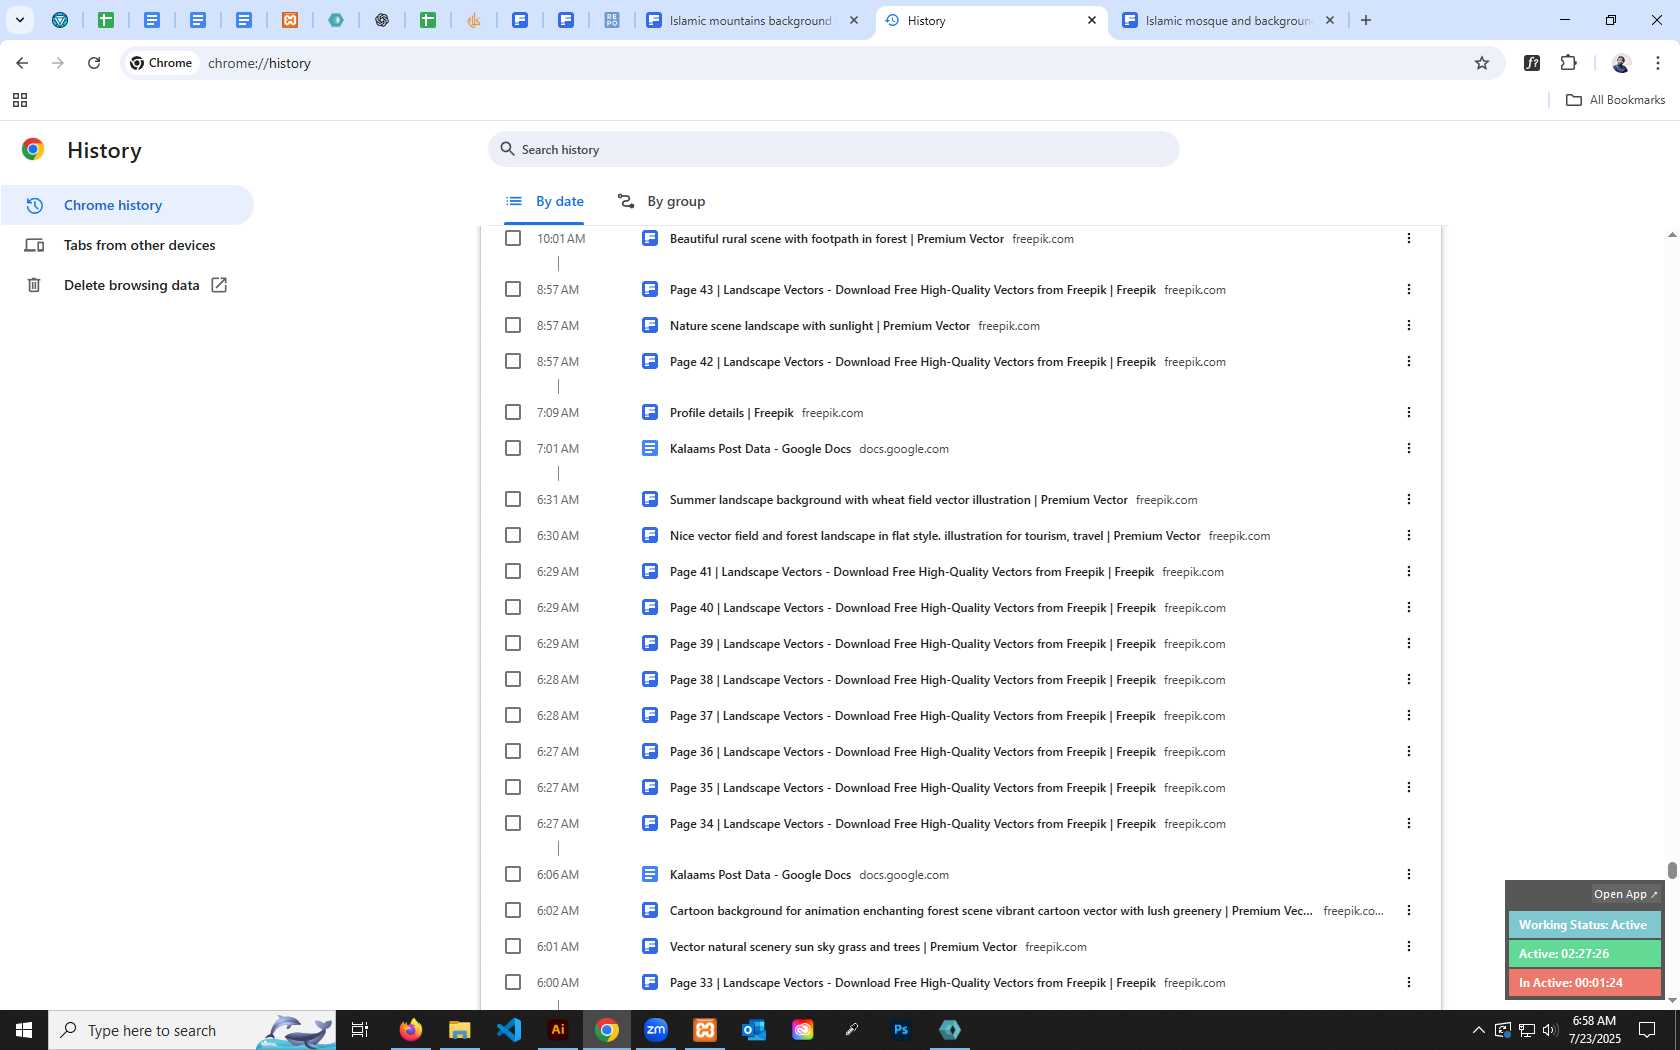Open Delete browsing data link
1680x1050 pixels.
pyautogui.click(x=127, y=285)
